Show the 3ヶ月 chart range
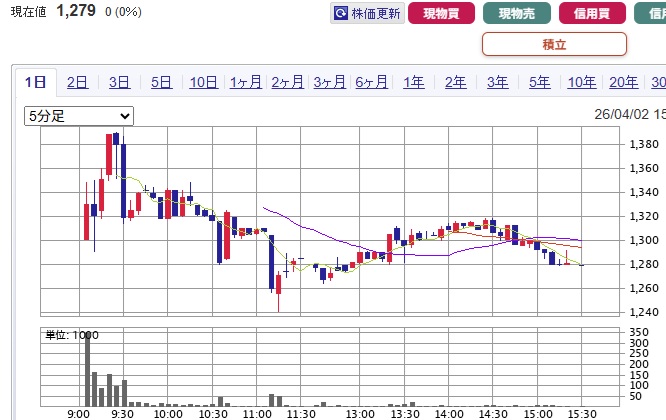 coord(329,82)
